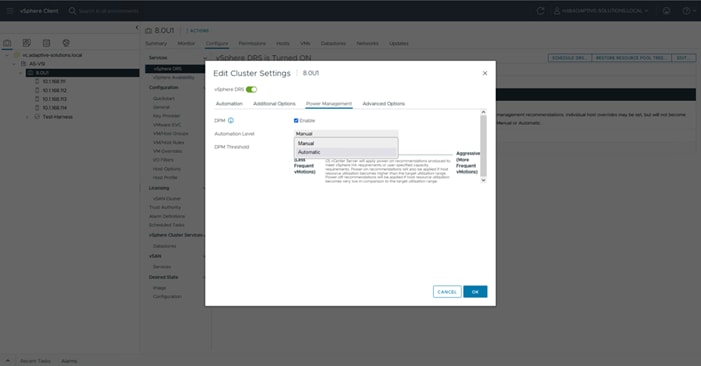Open the Datastores tab

333,43
